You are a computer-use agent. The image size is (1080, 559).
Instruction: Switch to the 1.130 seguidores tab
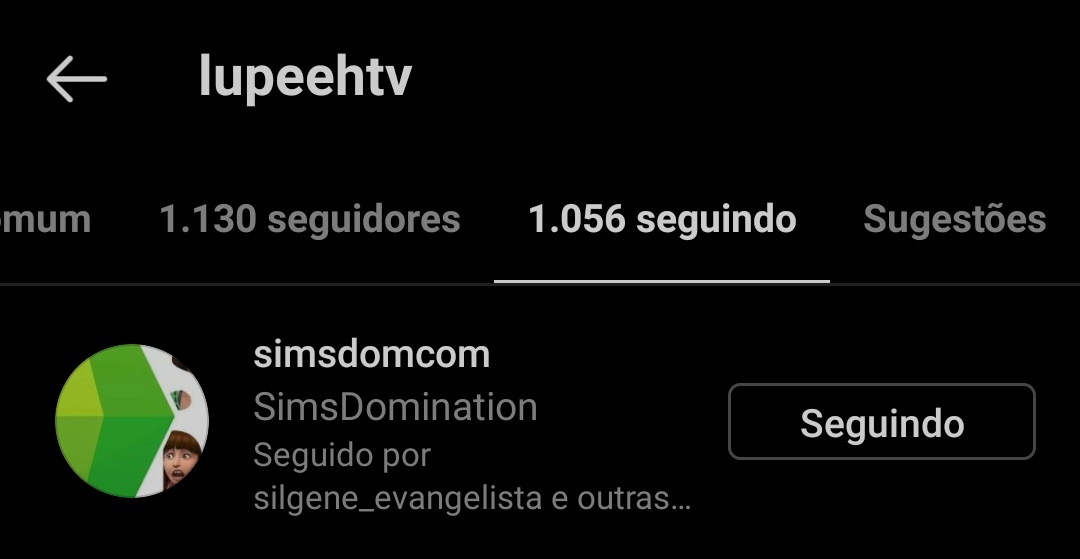tap(309, 219)
